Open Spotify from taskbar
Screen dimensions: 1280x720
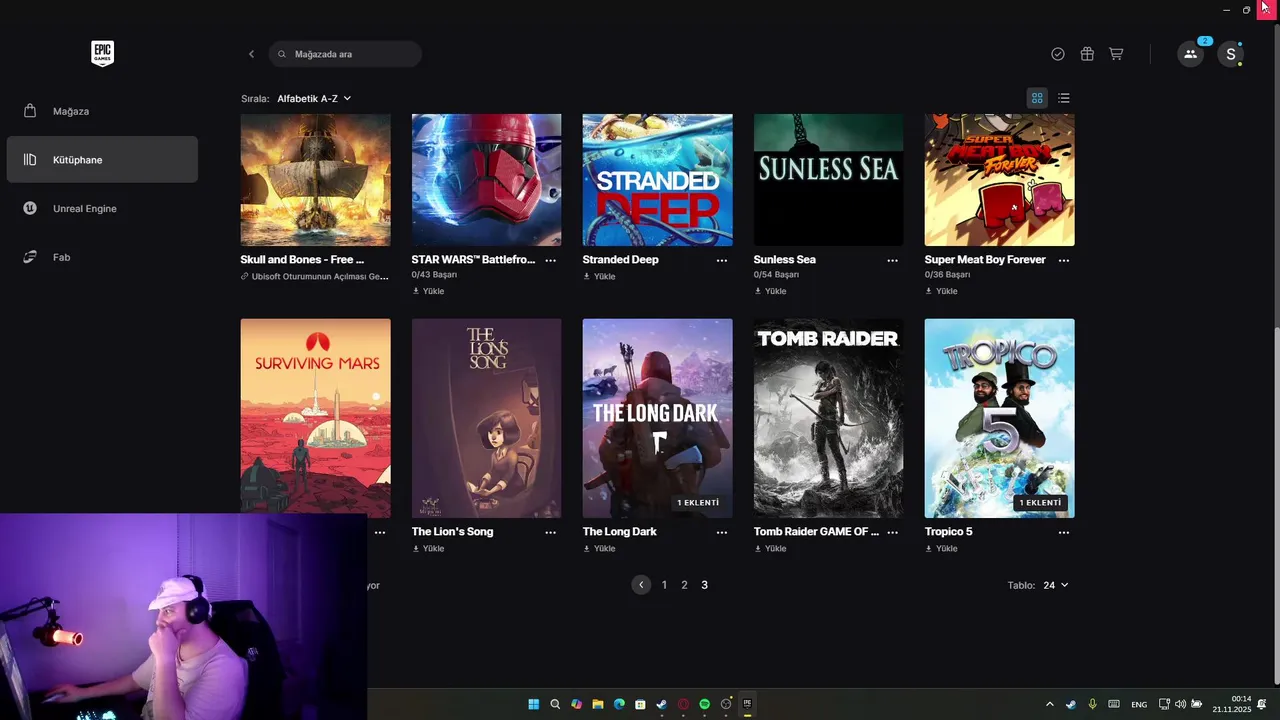tap(704, 704)
